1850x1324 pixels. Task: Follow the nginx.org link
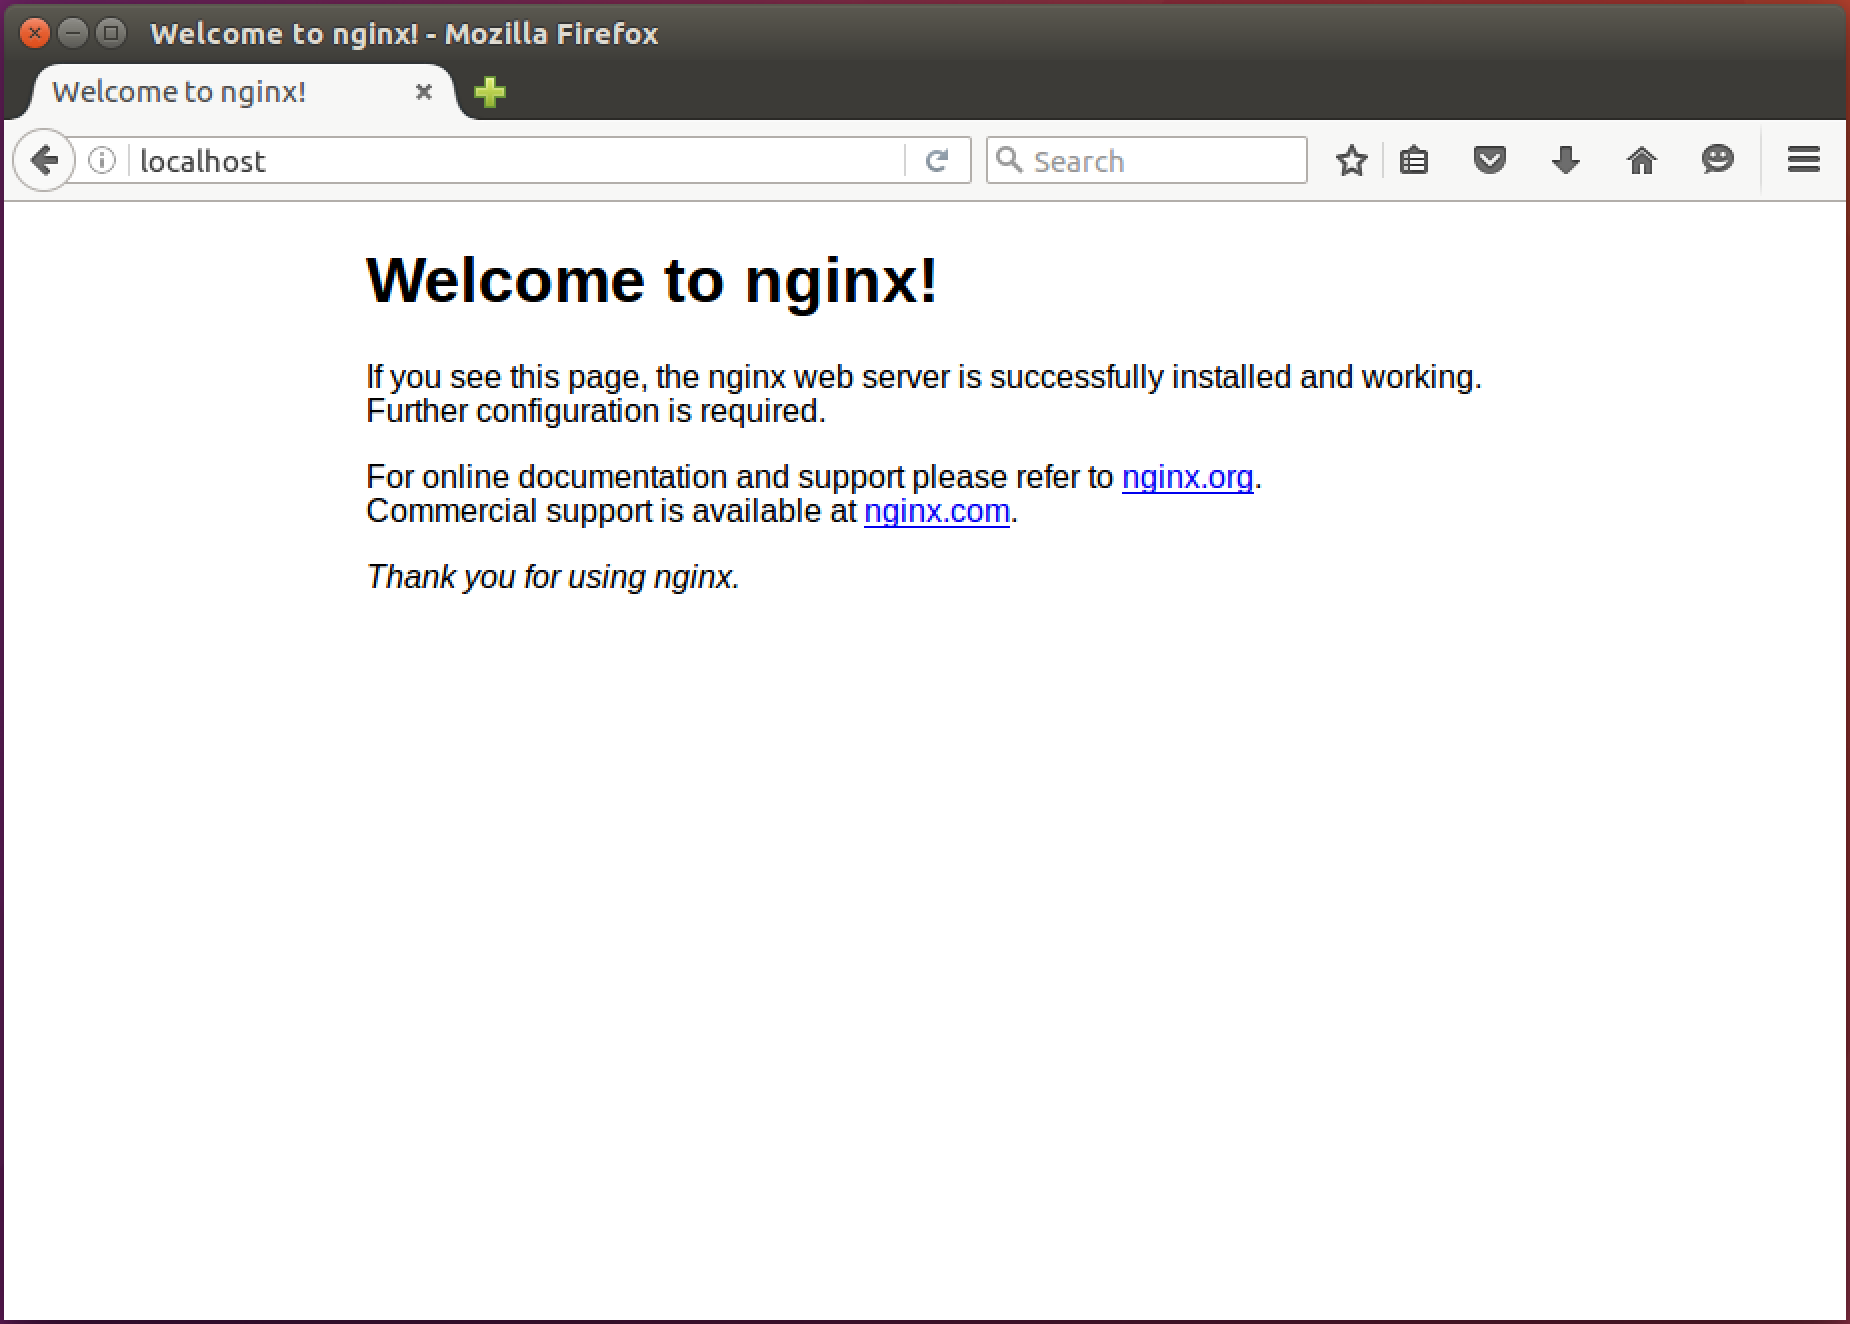pos(1187,477)
